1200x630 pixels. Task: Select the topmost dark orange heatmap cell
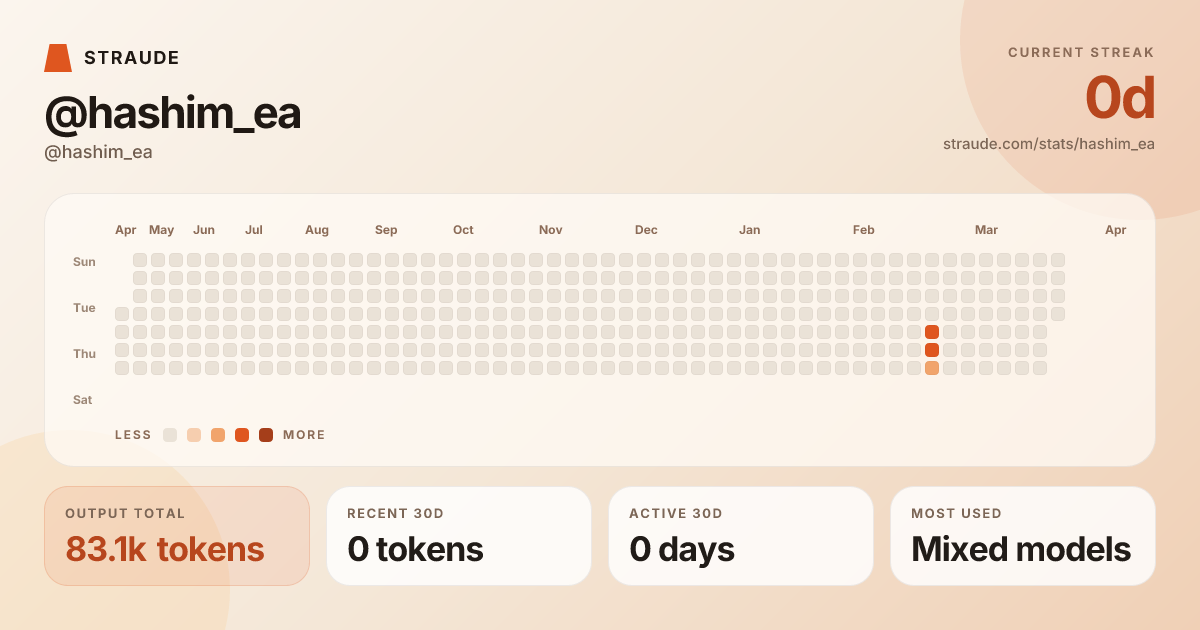click(x=932, y=332)
